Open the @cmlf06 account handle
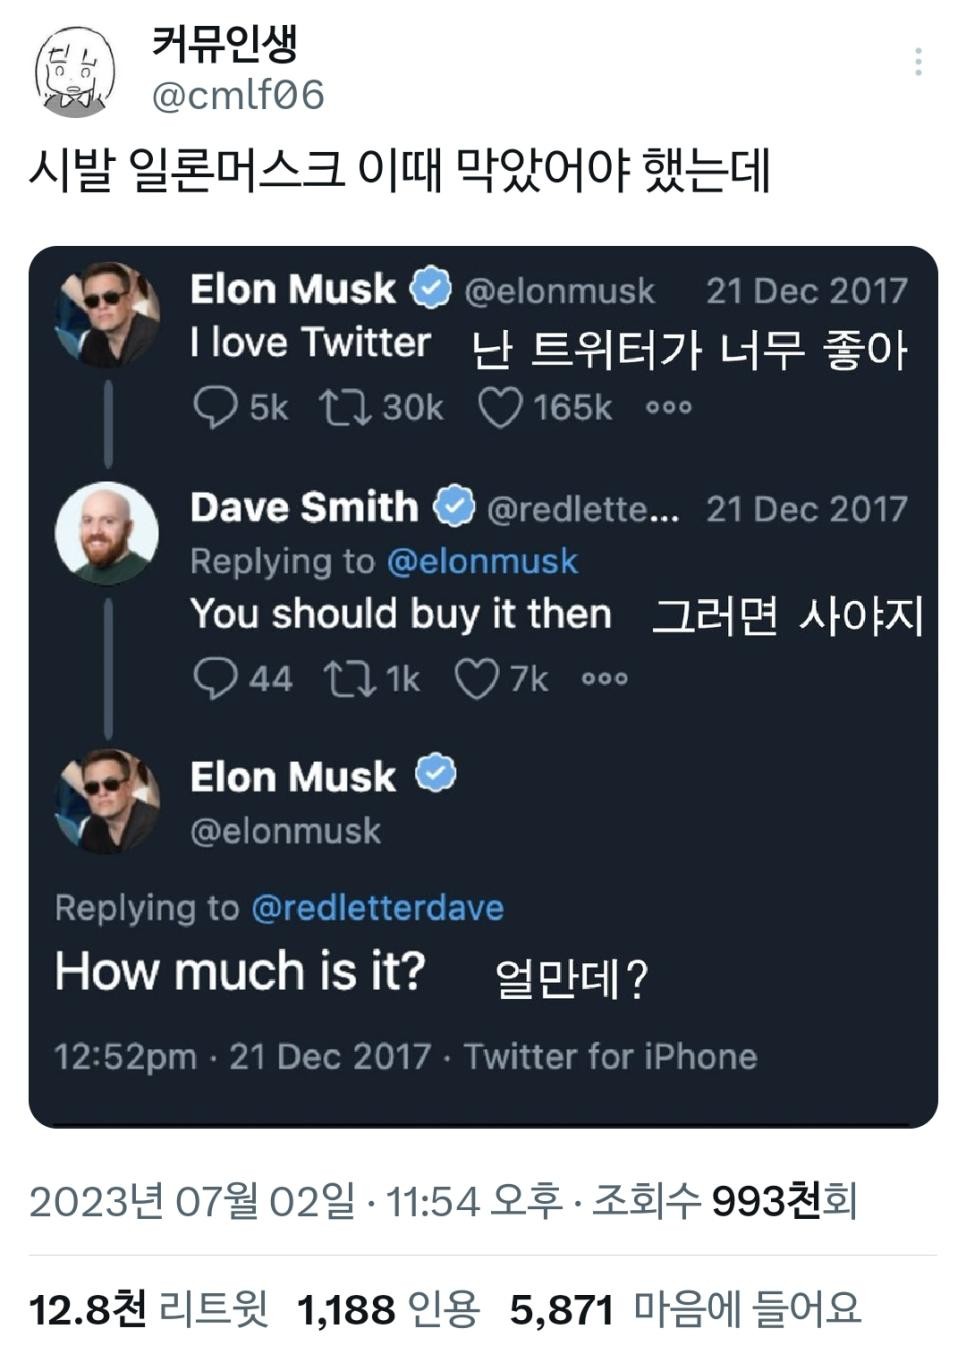The image size is (966, 1354). [x=238, y=95]
